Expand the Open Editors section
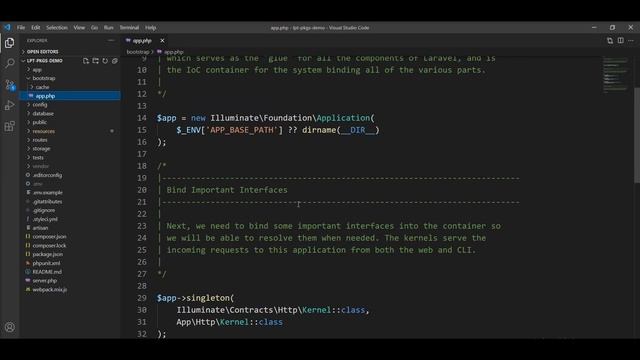The width and height of the screenshot is (640, 360). (70, 52)
